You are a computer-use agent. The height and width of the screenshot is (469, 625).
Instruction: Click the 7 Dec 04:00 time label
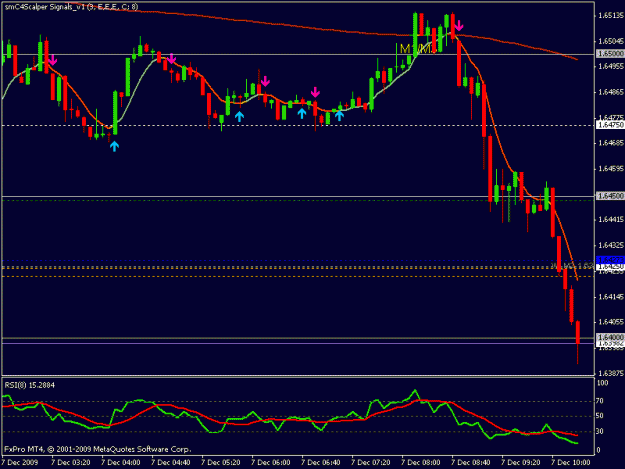coord(121,462)
